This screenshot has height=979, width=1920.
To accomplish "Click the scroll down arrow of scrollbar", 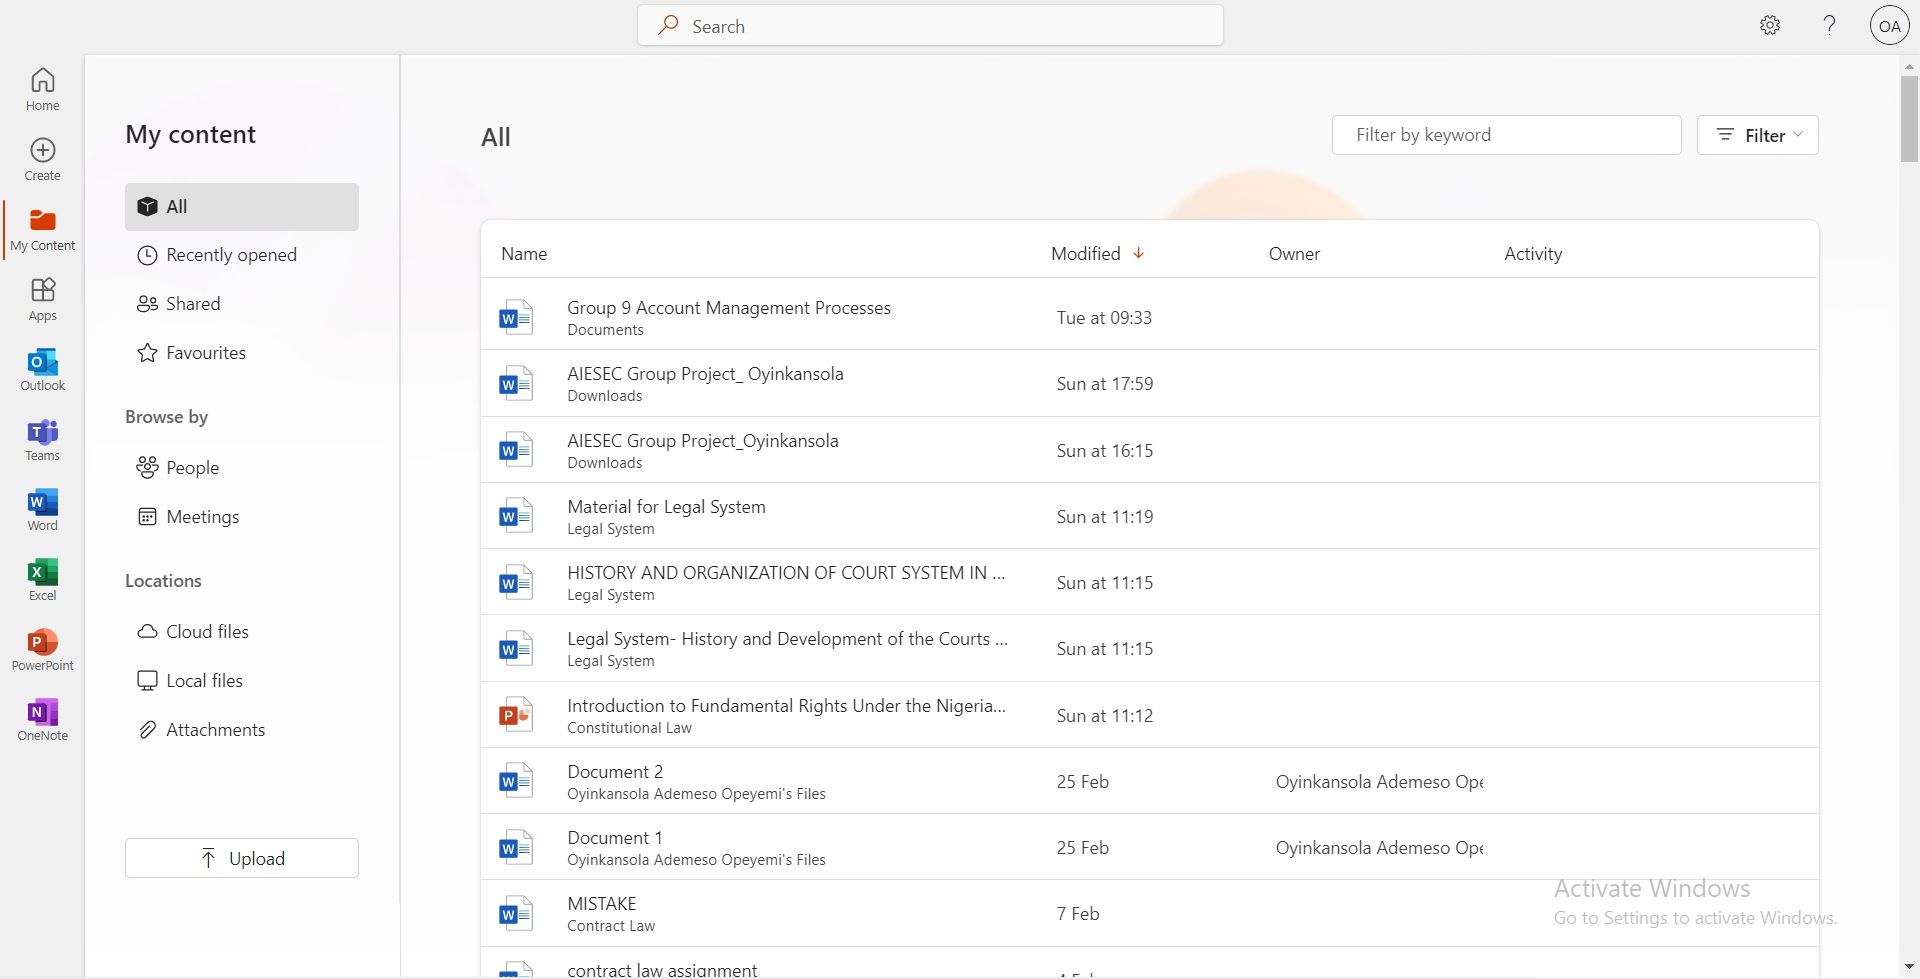I will click(x=1908, y=967).
